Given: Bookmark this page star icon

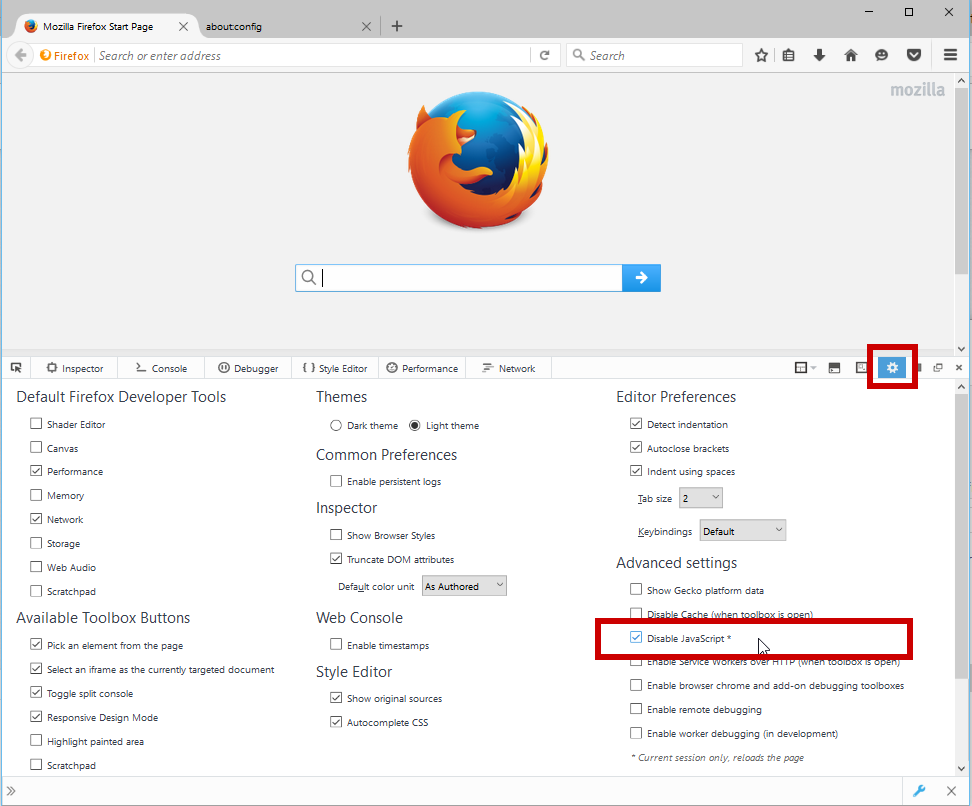Looking at the screenshot, I should point(761,55).
